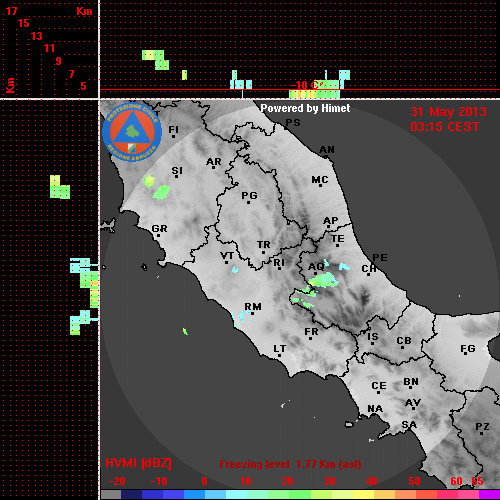Image resolution: width=500 pixels, height=500 pixels.
Task: Click the '7' height scale label
Action: (x=71, y=74)
